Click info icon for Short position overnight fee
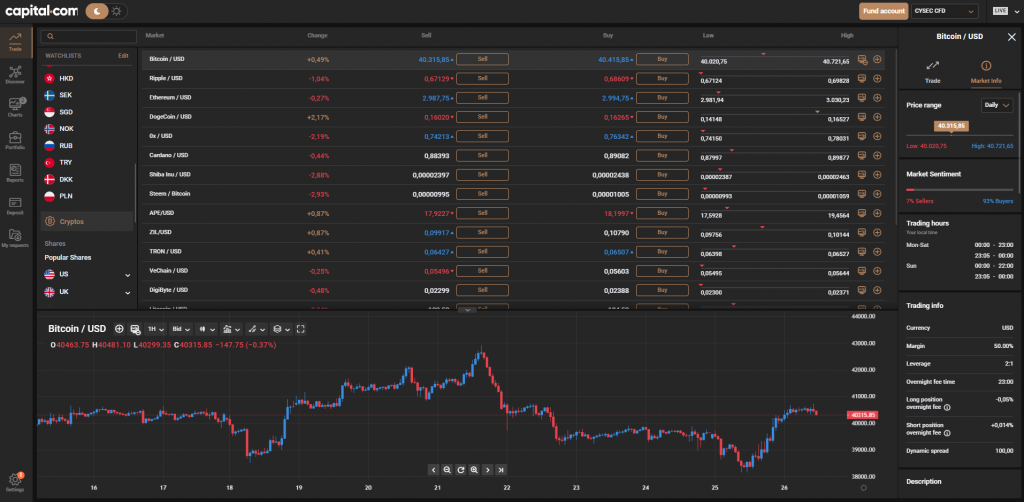The height and width of the screenshot is (502, 1024). pyautogui.click(x=947, y=433)
